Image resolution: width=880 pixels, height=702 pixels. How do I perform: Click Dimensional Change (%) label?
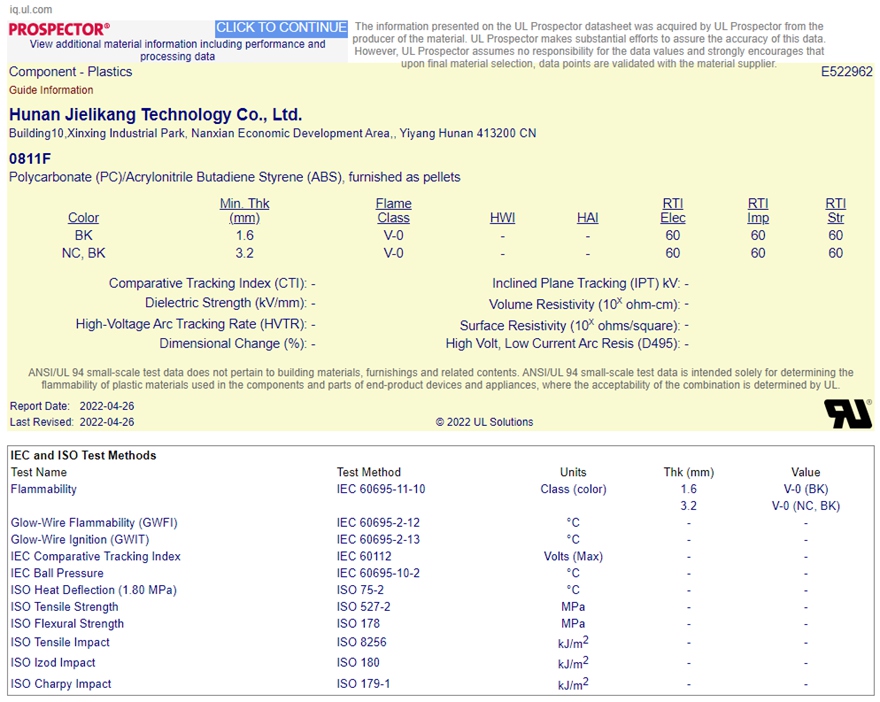tap(233, 343)
